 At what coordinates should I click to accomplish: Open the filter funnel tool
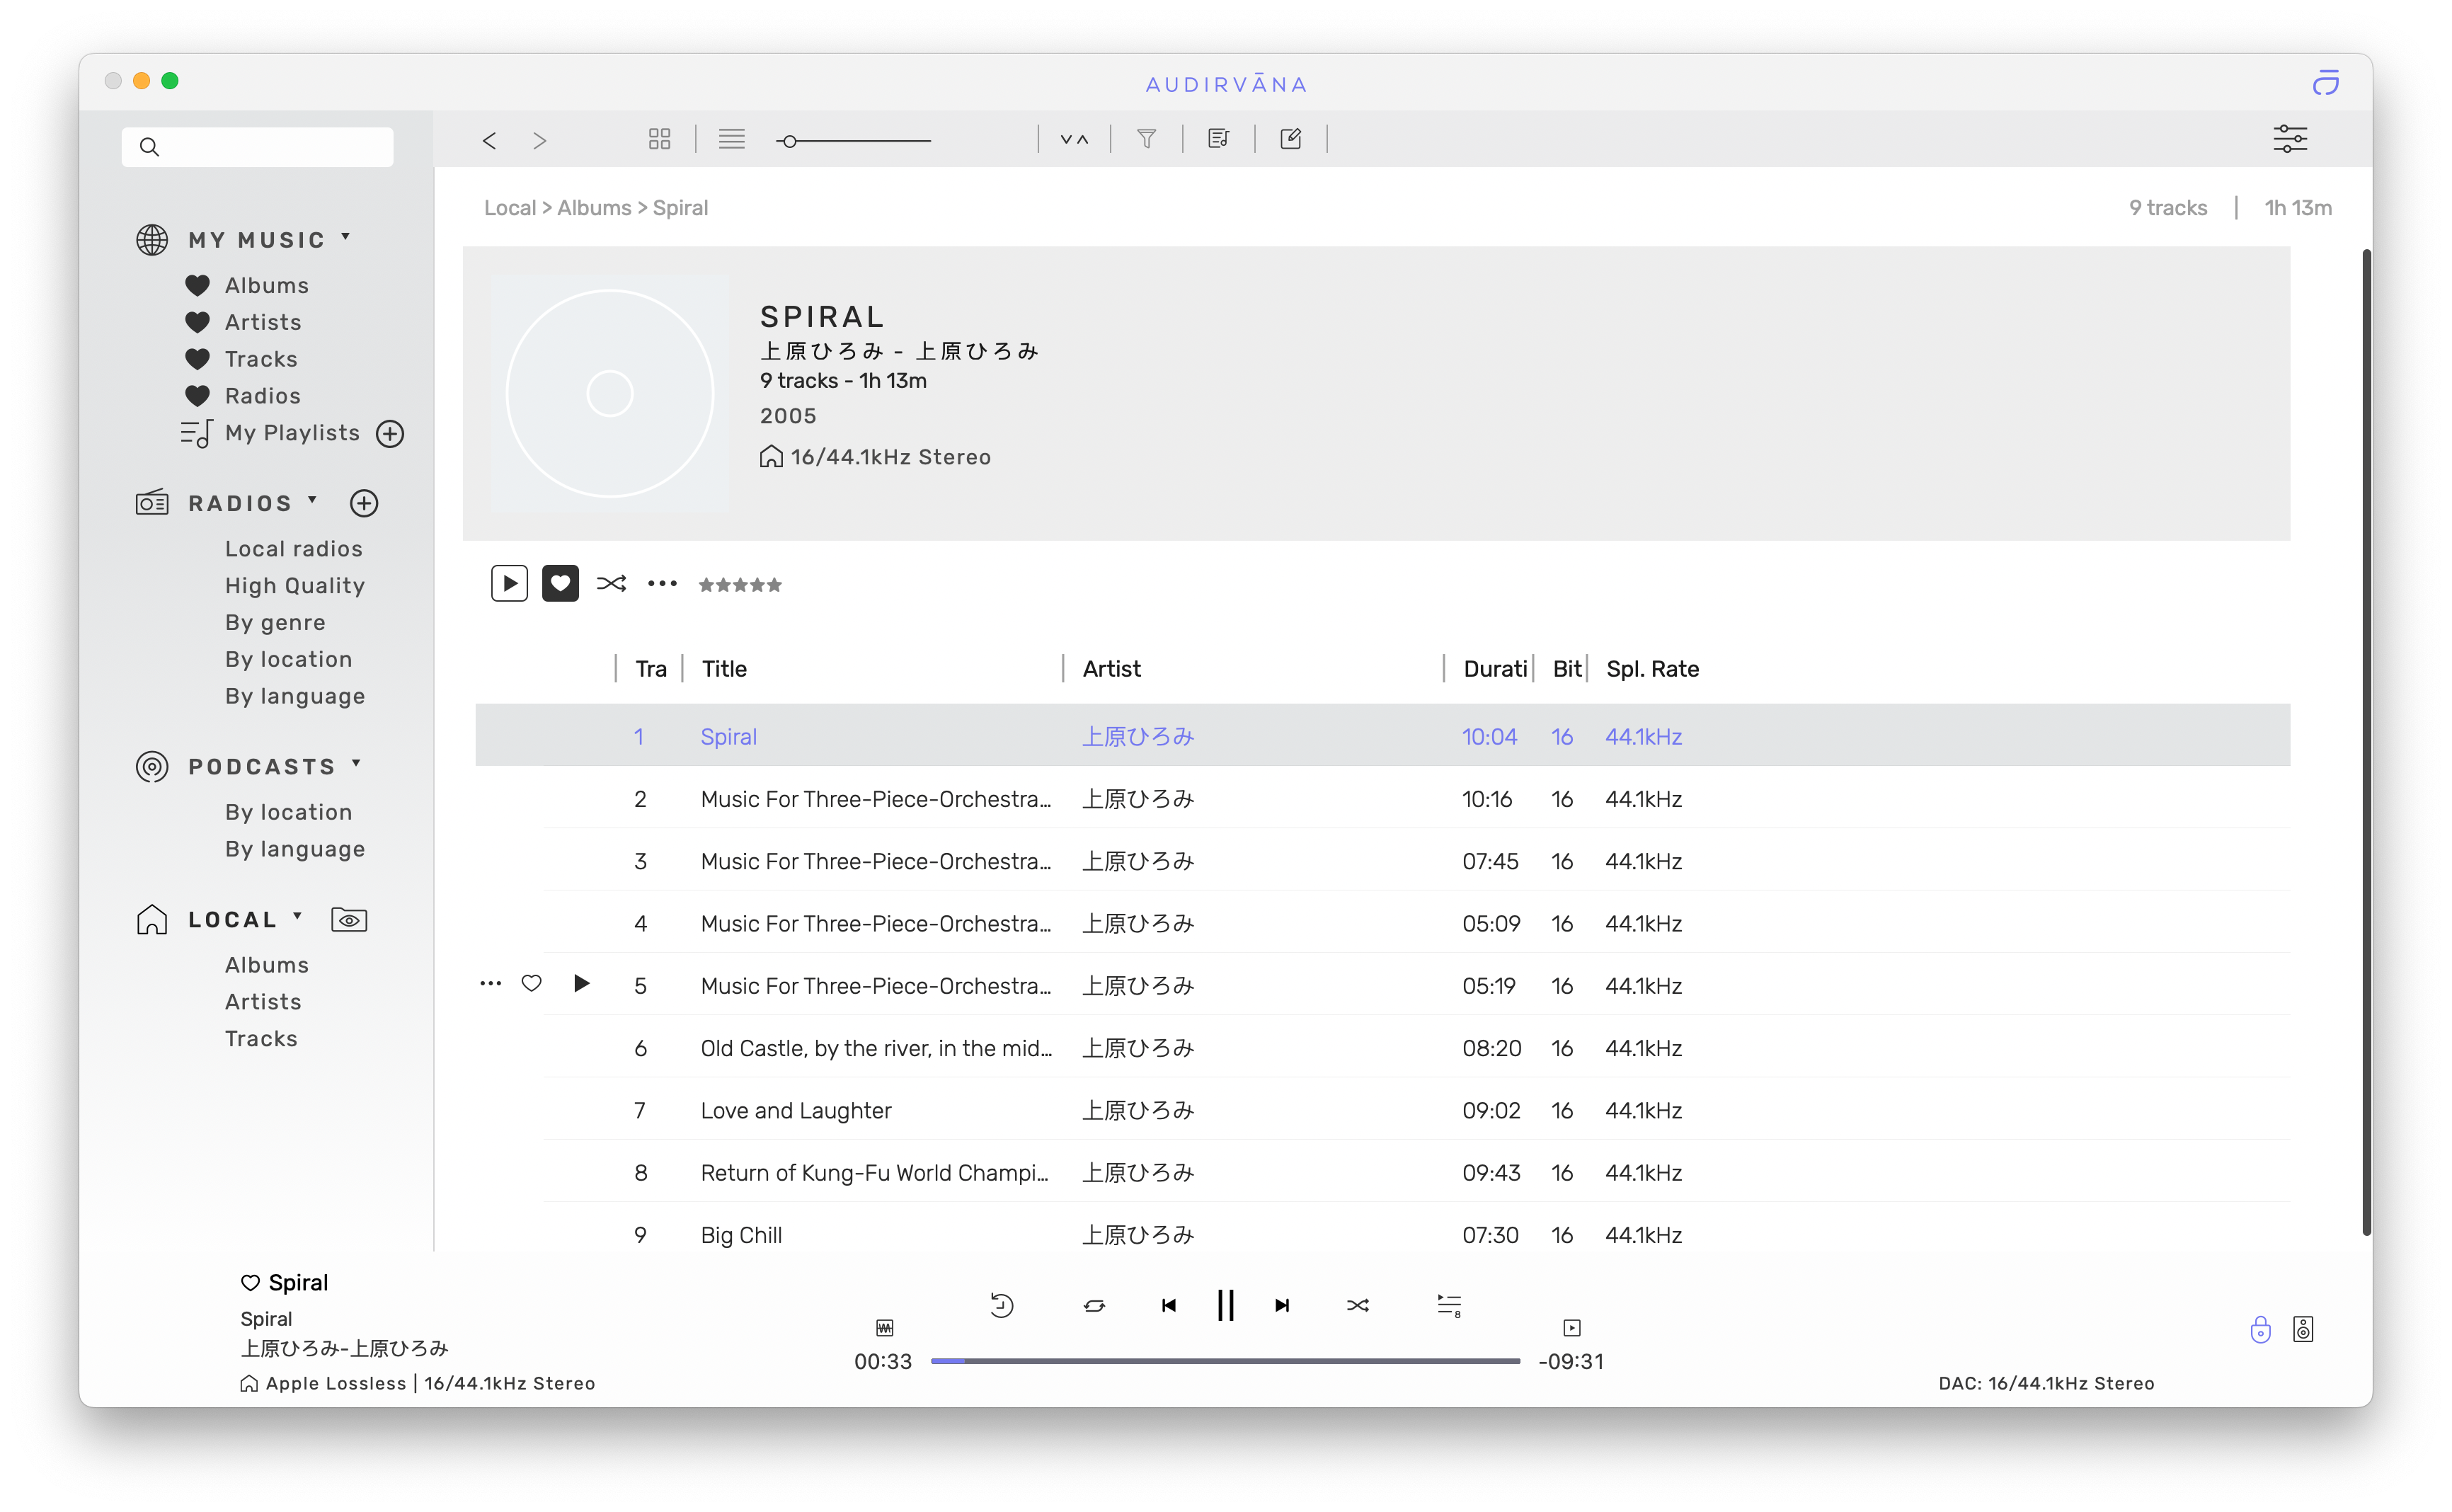1146,139
